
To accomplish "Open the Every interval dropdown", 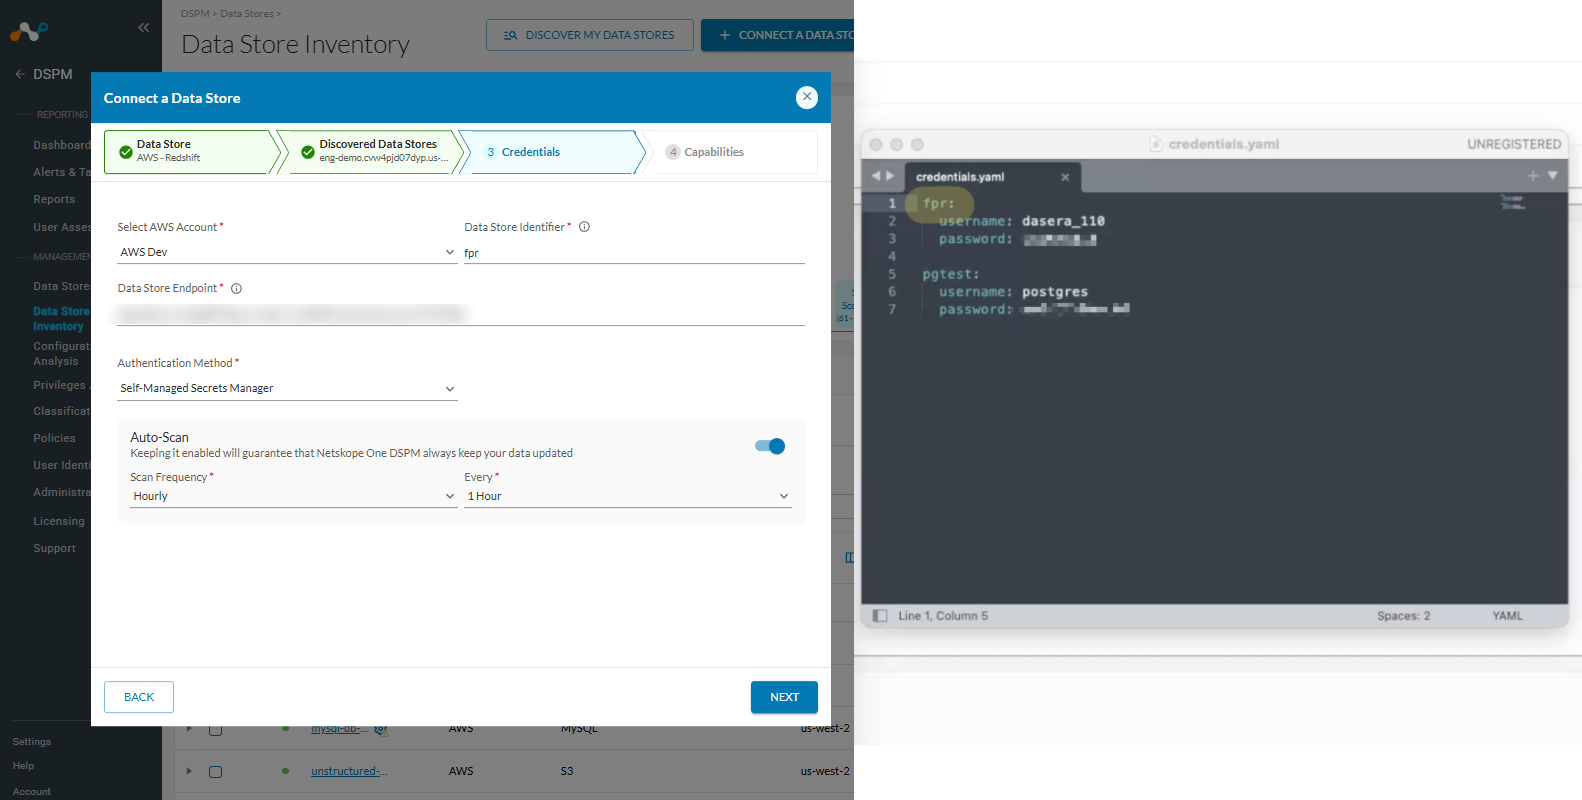I will tap(628, 496).
